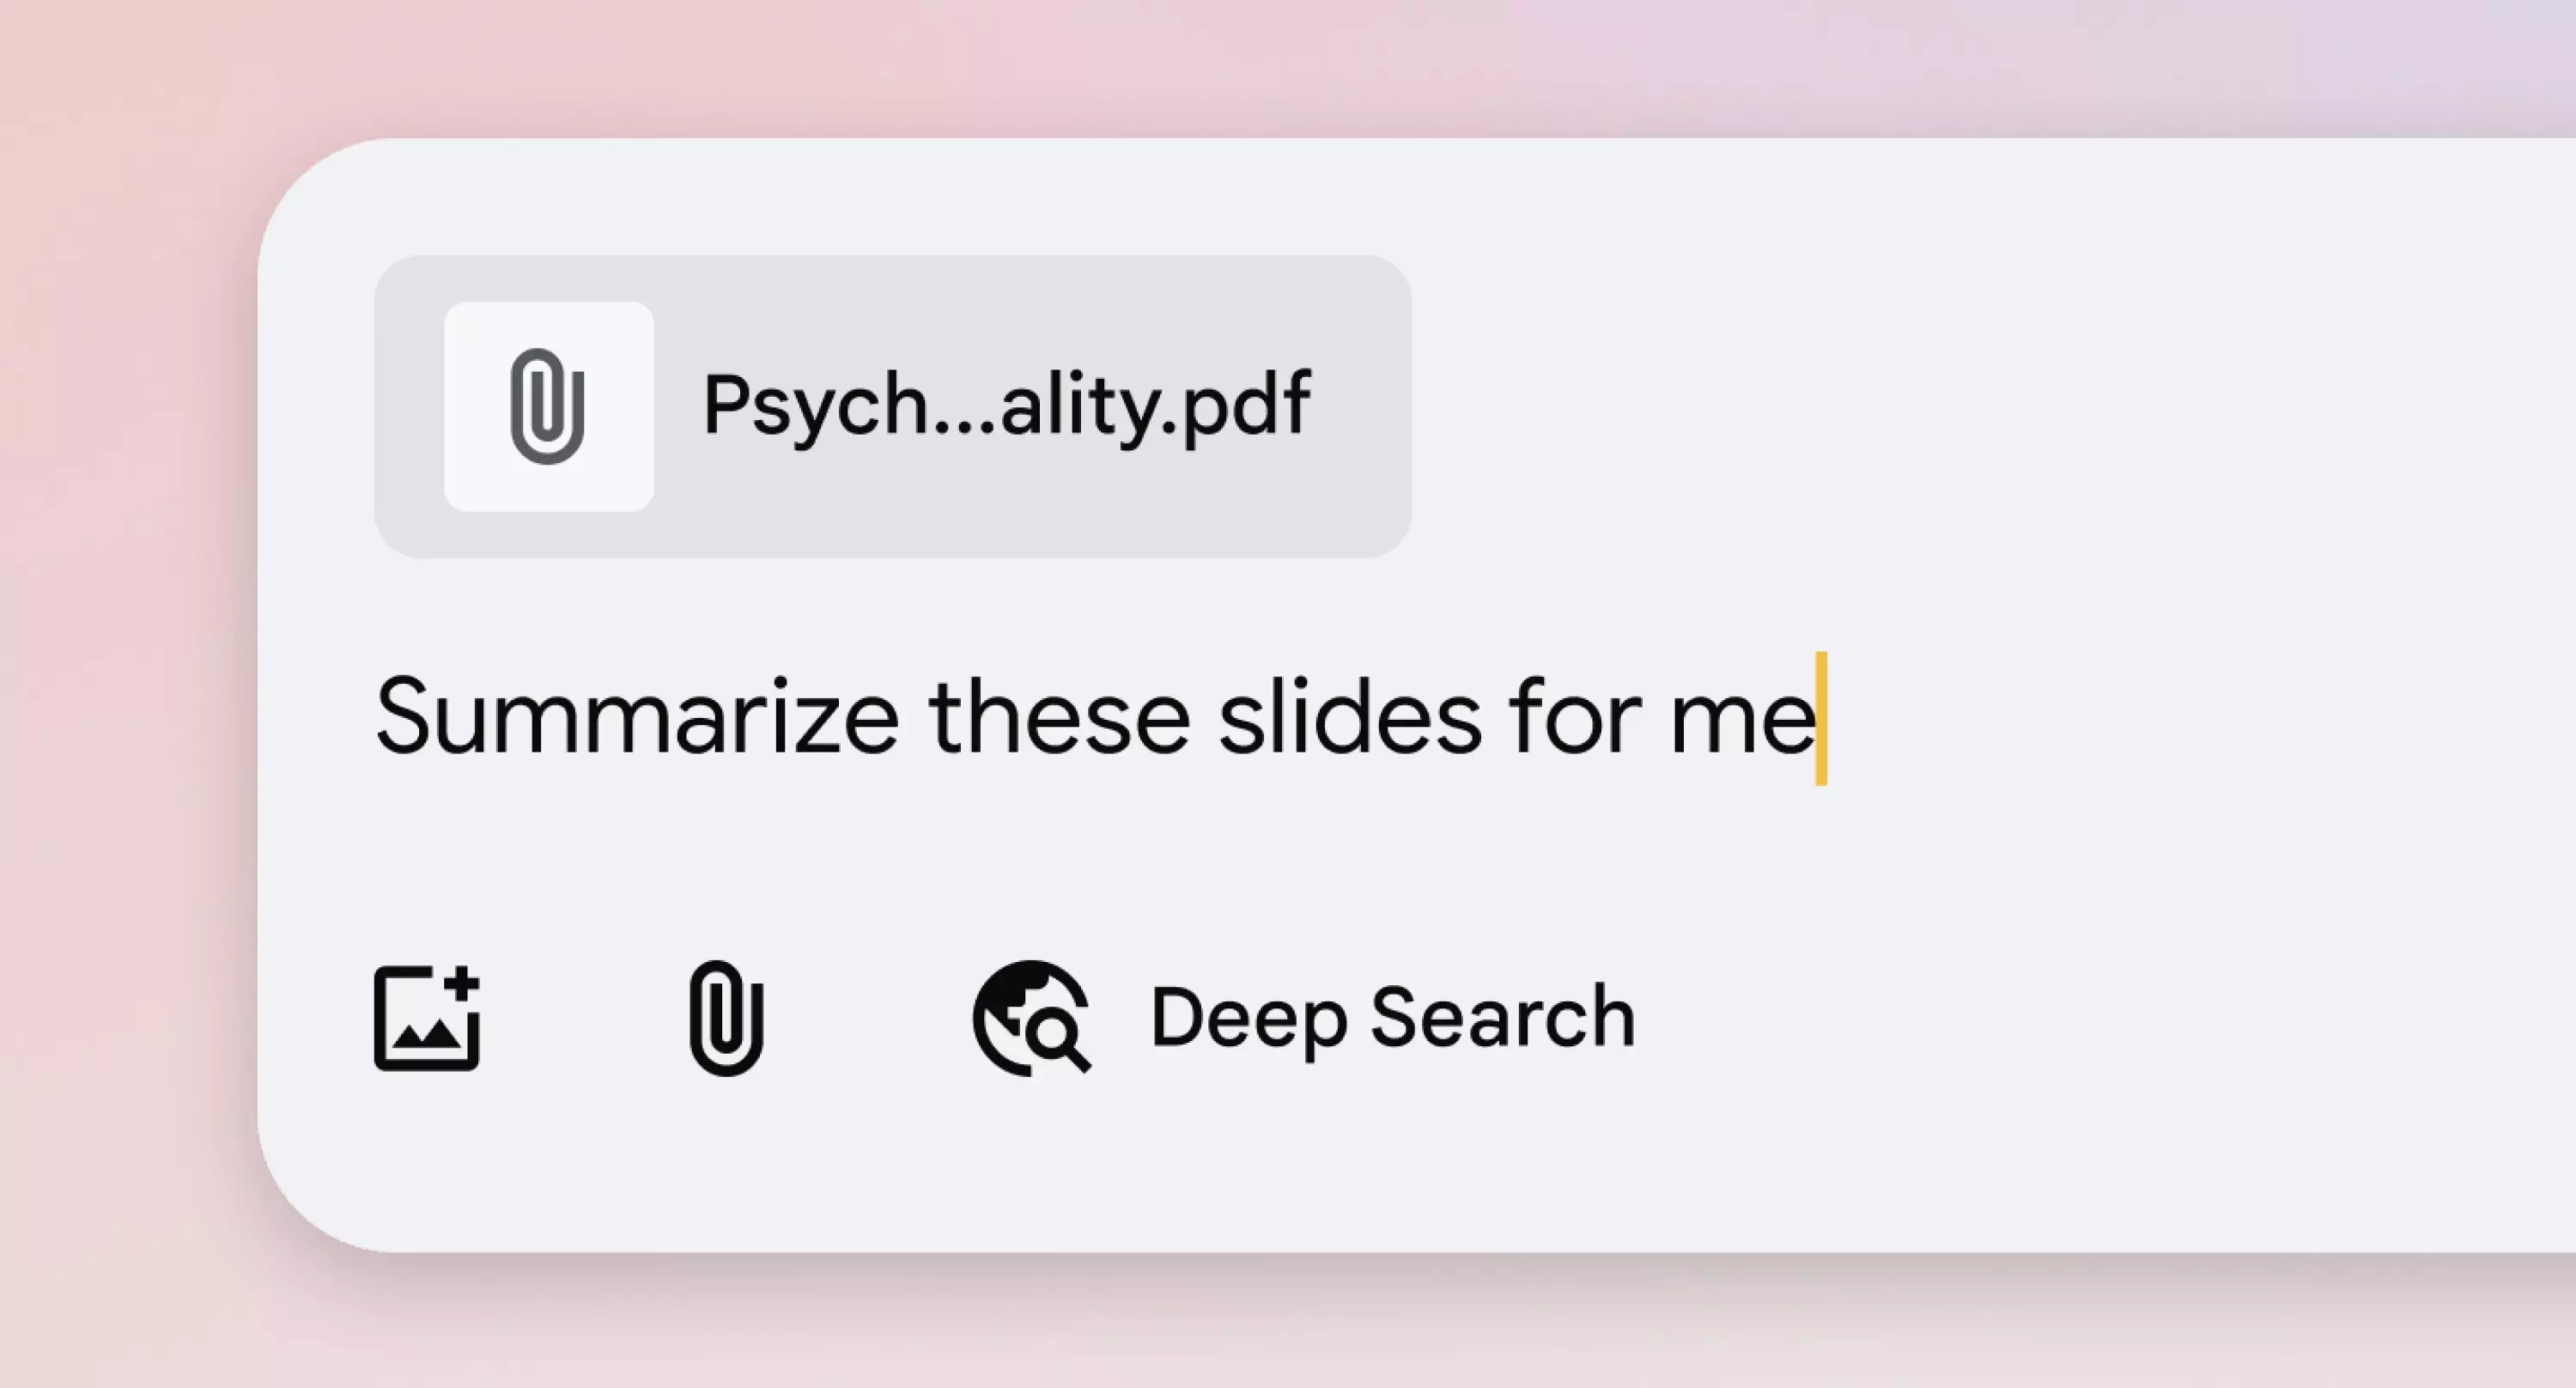Open the Psych...ality.pdf attachment filename
Screen dimensions: 2576x1388
click(x=1006, y=406)
